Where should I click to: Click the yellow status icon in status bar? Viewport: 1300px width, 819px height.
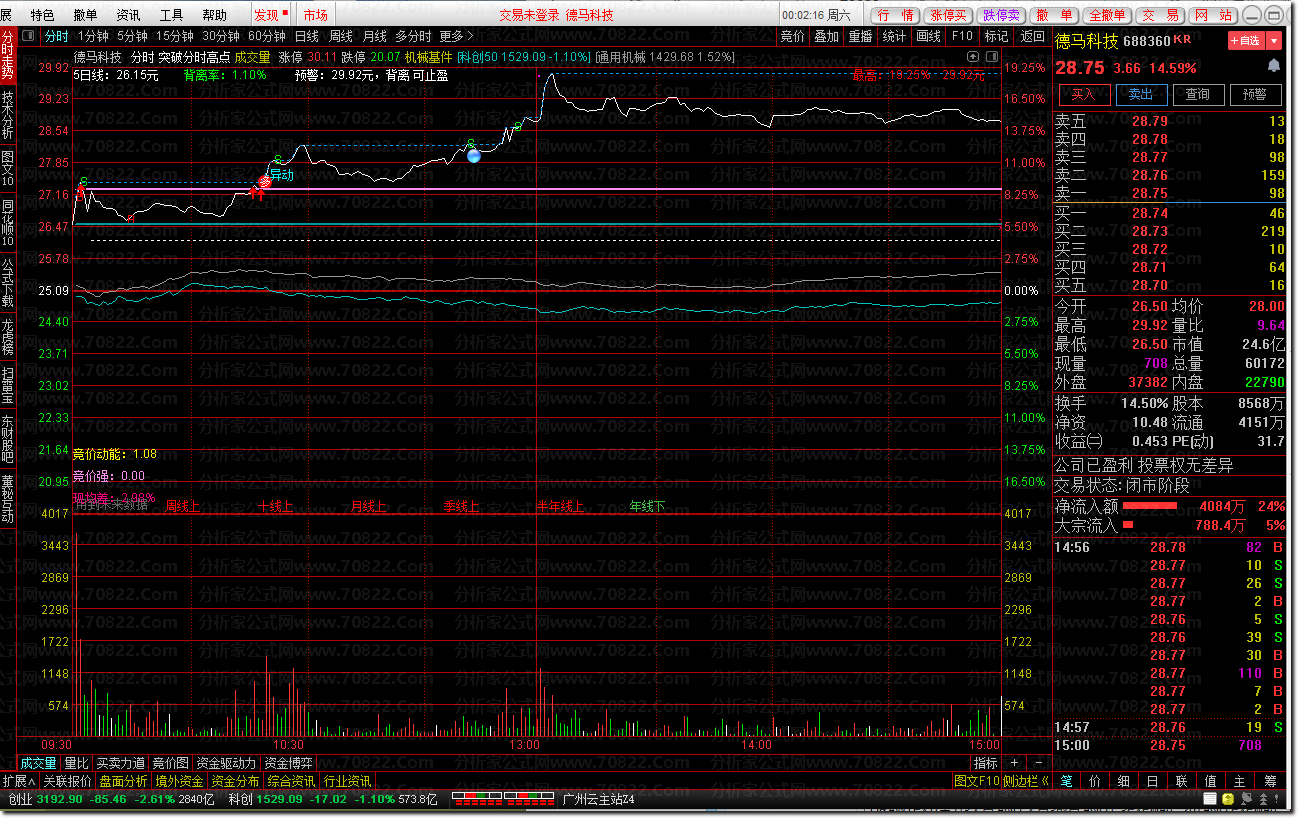(1226, 799)
